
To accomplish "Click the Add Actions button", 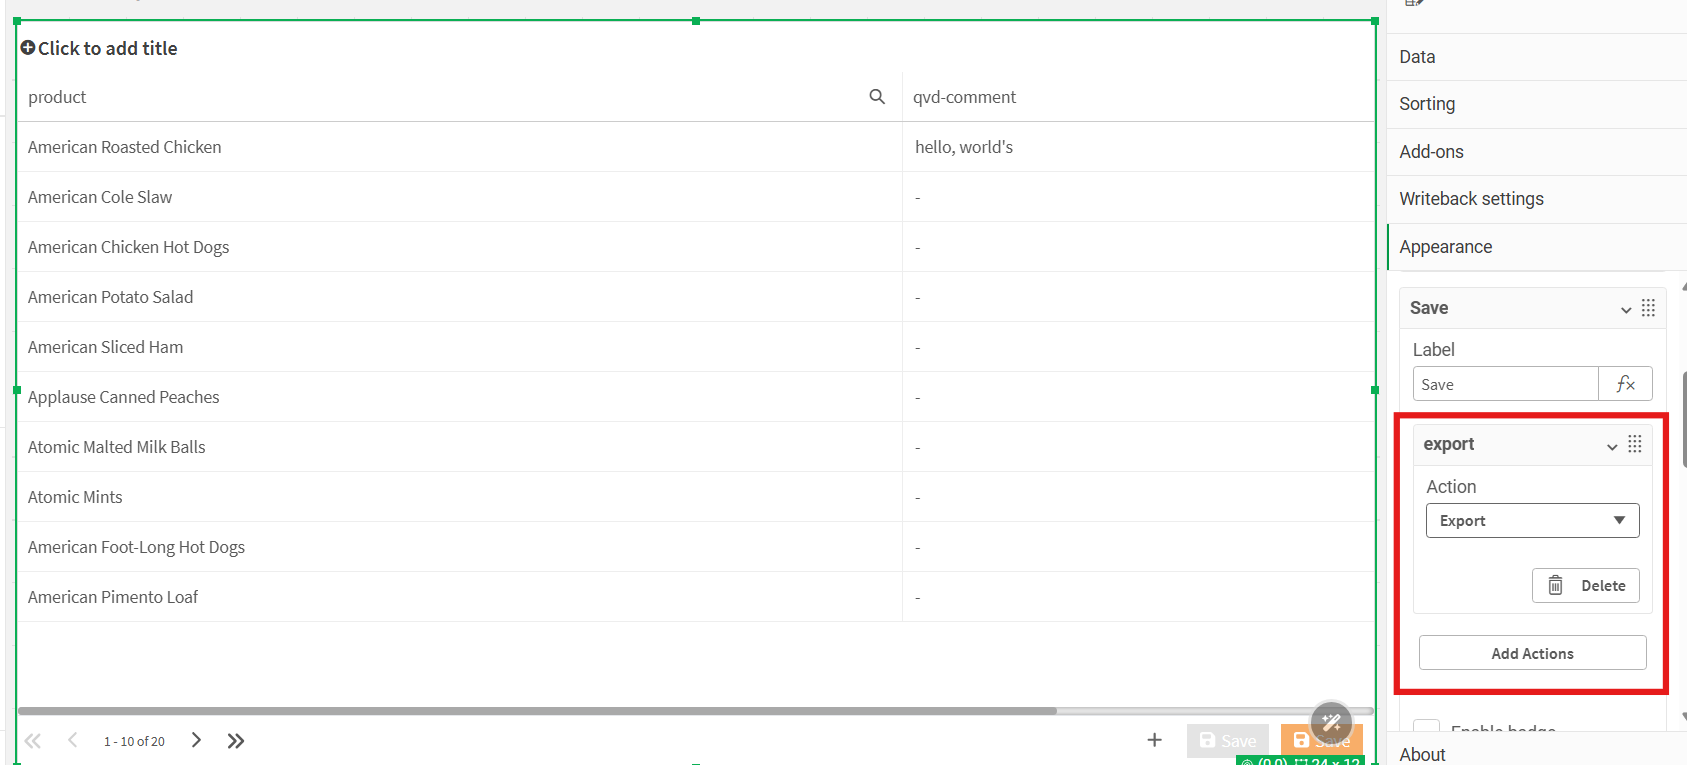I will click(x=1532, y=653).
